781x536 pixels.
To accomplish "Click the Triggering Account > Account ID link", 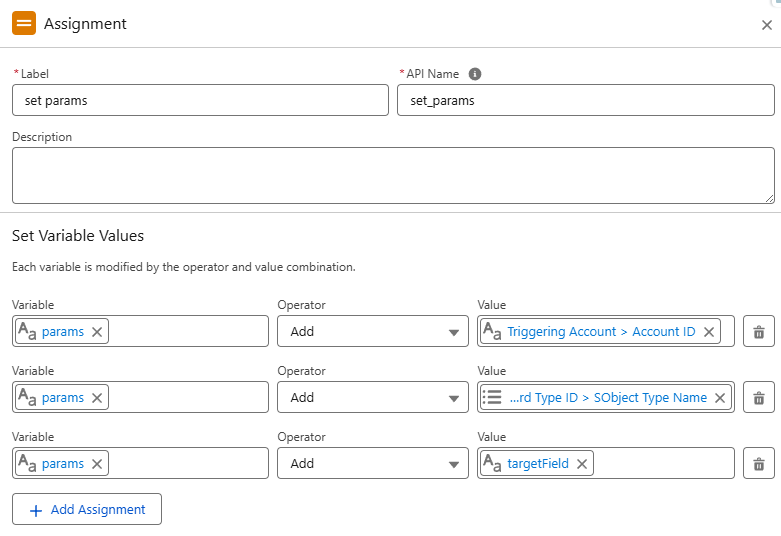I will (601, 332).
